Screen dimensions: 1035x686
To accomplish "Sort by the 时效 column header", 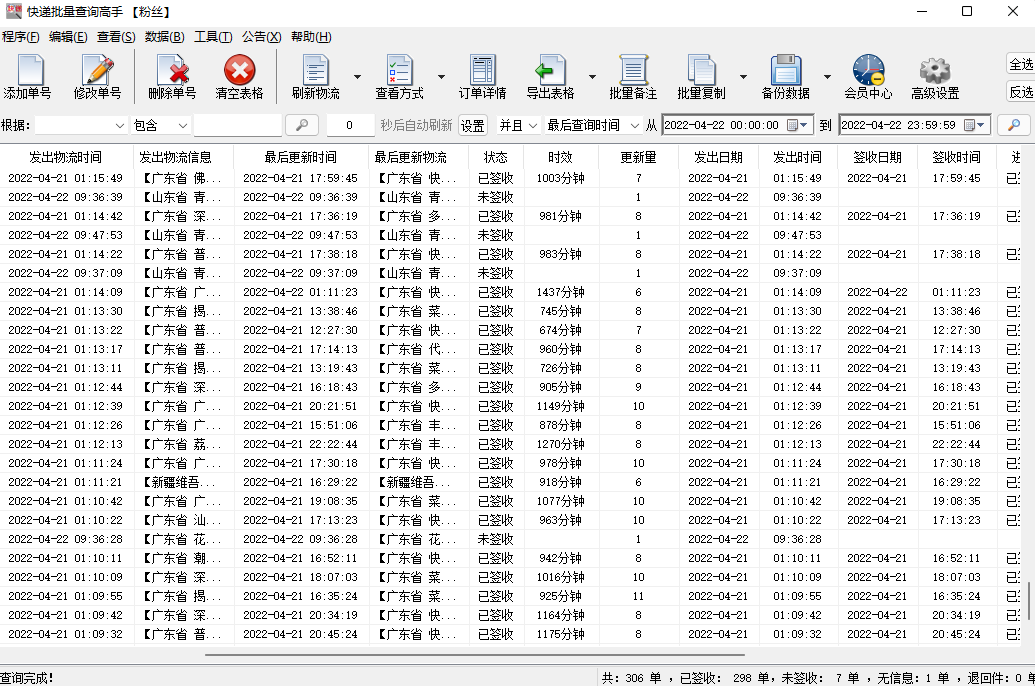I will 560,157.
